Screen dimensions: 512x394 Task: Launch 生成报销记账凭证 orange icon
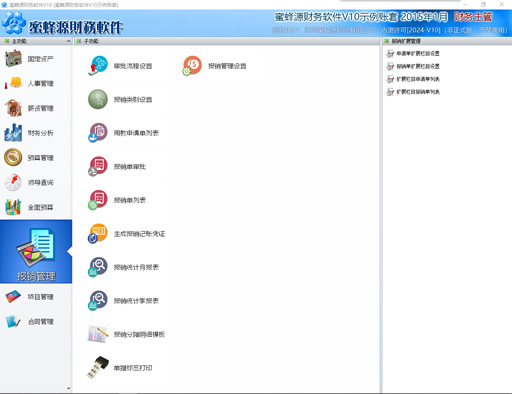click(98, 233)
